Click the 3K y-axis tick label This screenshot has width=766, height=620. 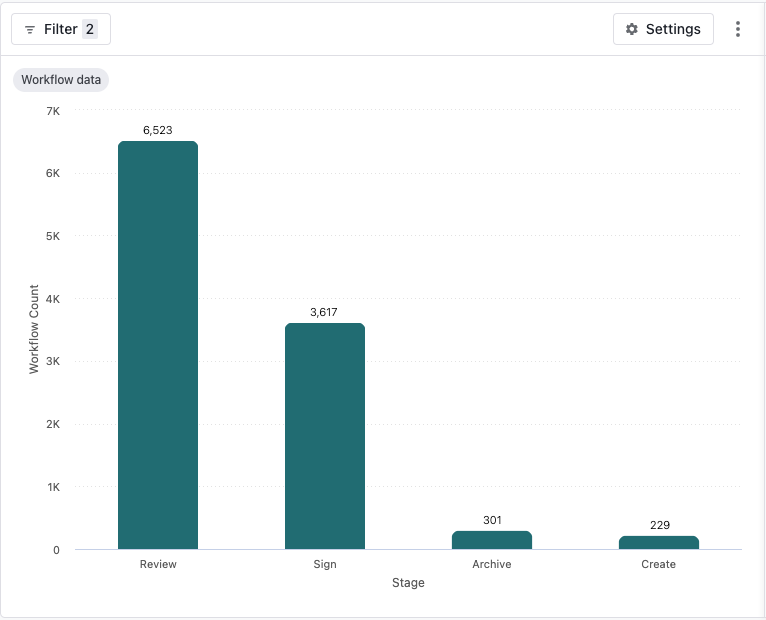[x=53, y=362]
